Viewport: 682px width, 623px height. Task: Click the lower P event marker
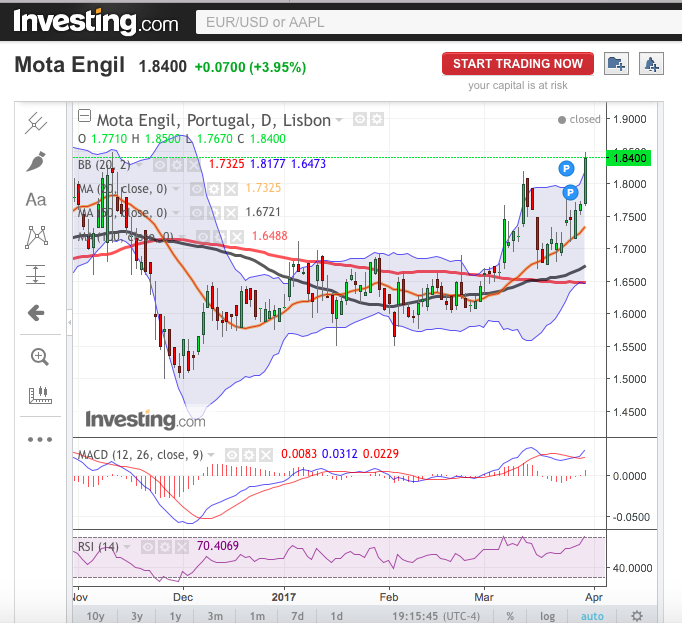point(570,192)
